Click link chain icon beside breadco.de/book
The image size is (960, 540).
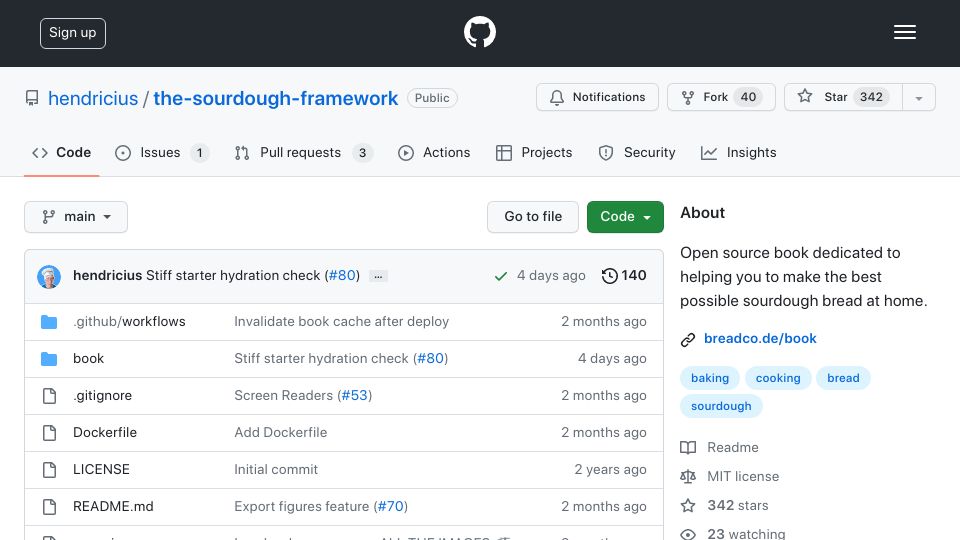(688, 339)
